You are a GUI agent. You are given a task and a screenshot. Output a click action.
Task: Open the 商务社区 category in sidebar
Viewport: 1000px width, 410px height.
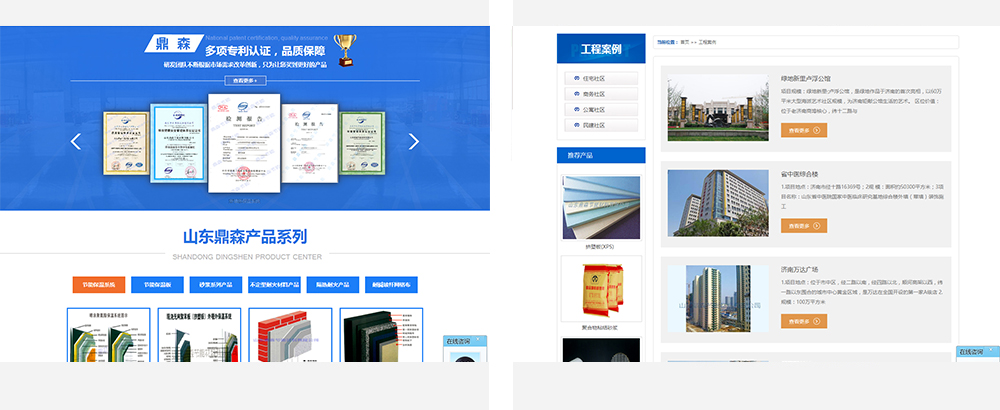[x=601, y=94]
